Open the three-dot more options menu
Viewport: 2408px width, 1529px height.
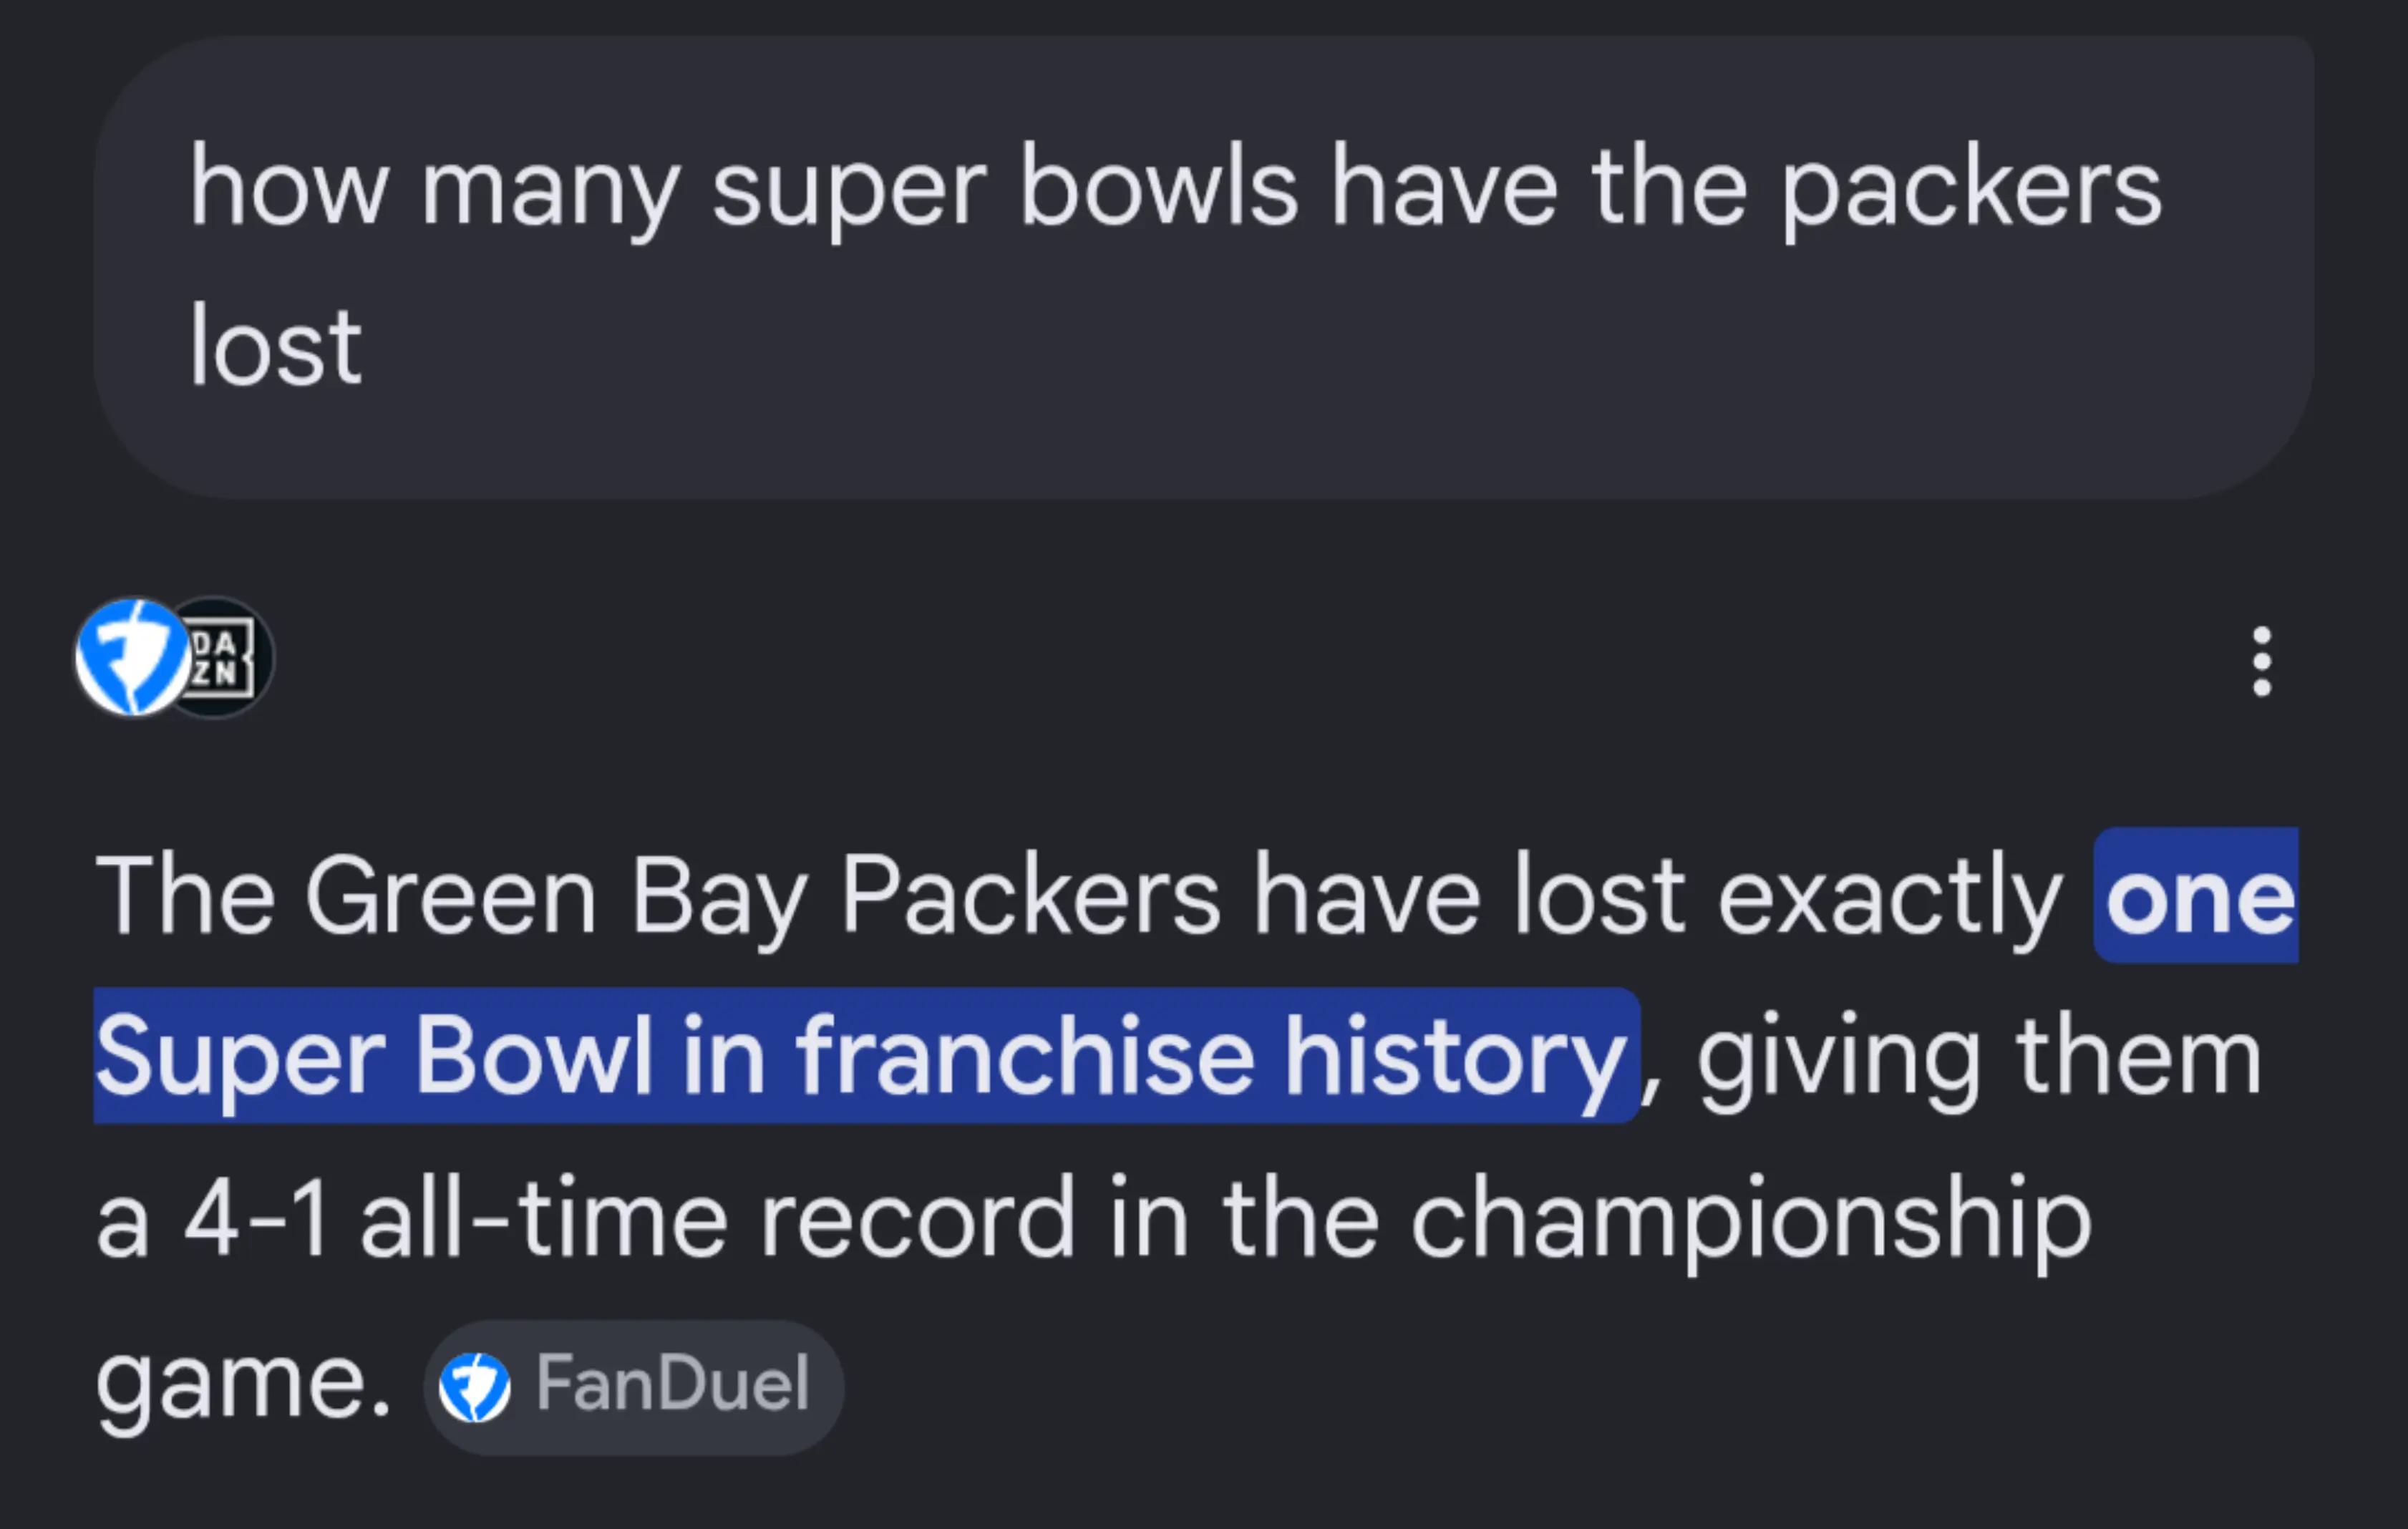[x=2262, y=661]
